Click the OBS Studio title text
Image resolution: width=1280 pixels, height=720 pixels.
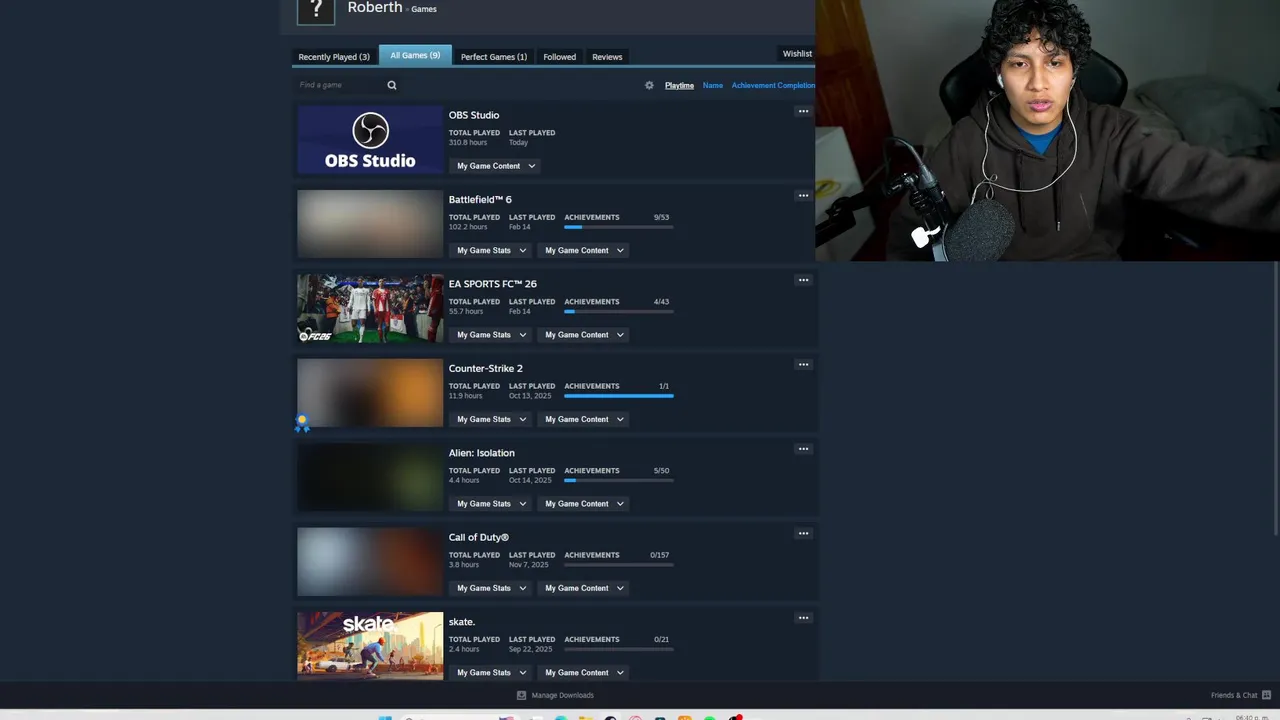pyautogui.click(x=474, y=115)
